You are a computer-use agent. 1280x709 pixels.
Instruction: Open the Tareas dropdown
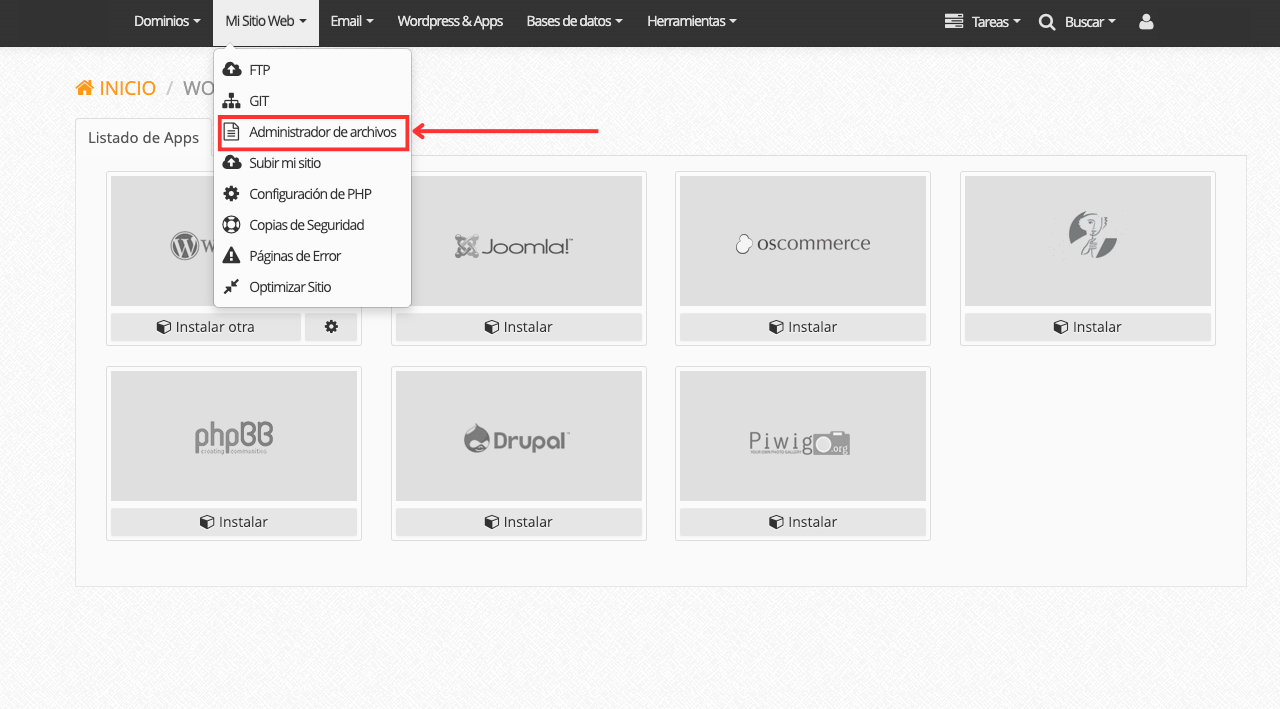983,21
